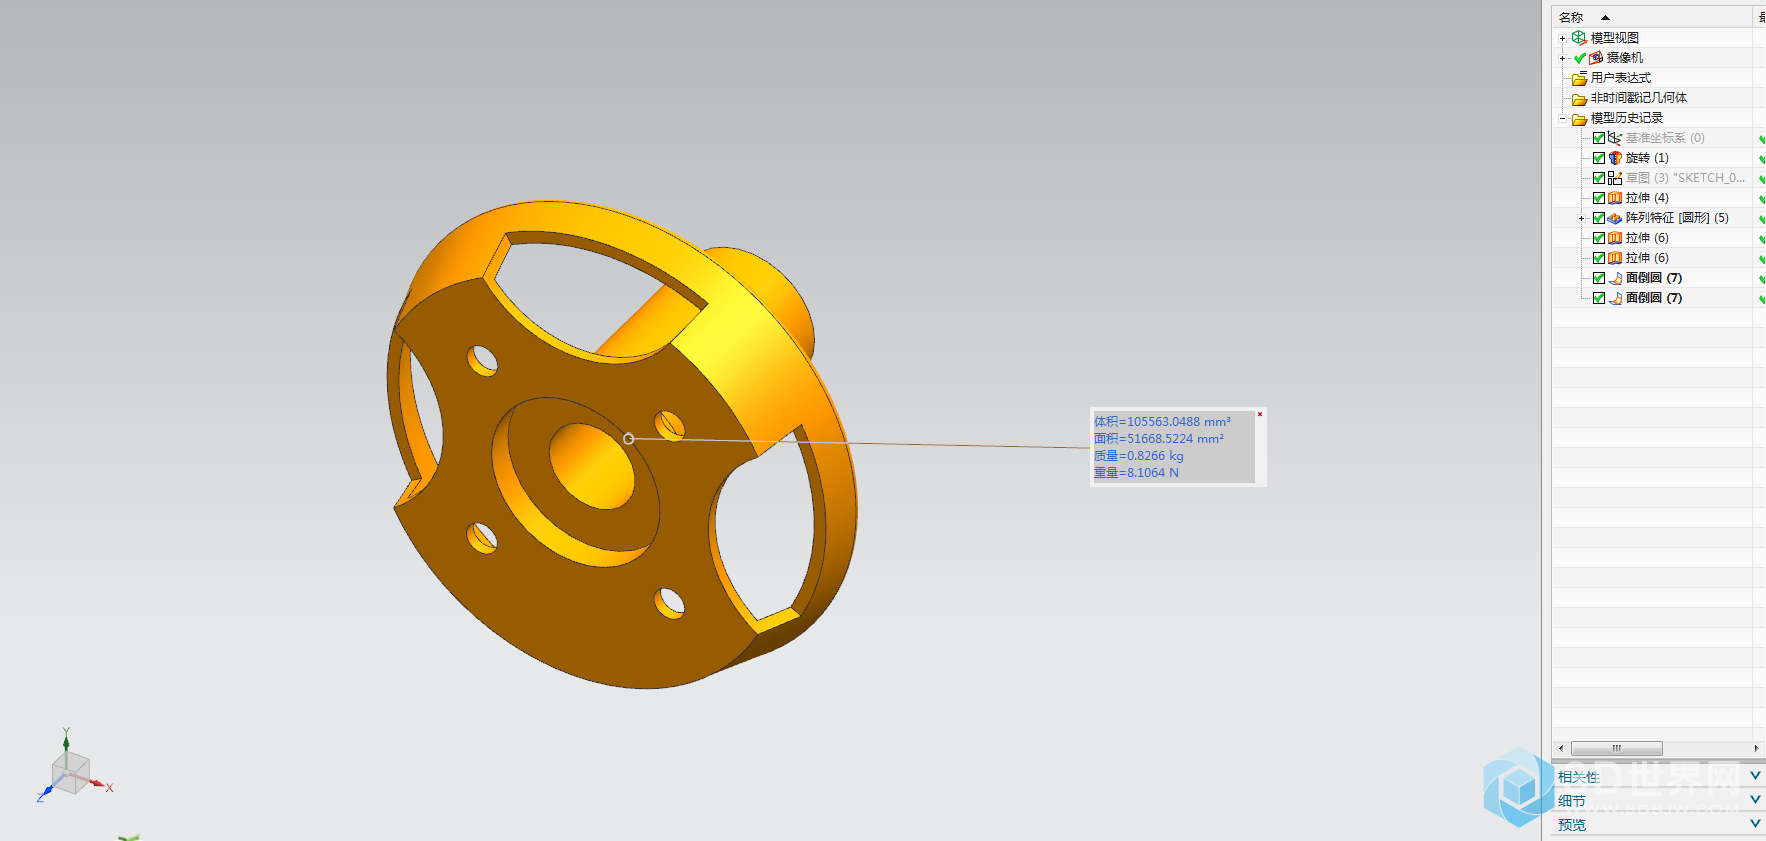Click the 模型视图 cube icon
Screen dimensions: 1766x841
coord(1579,38)
